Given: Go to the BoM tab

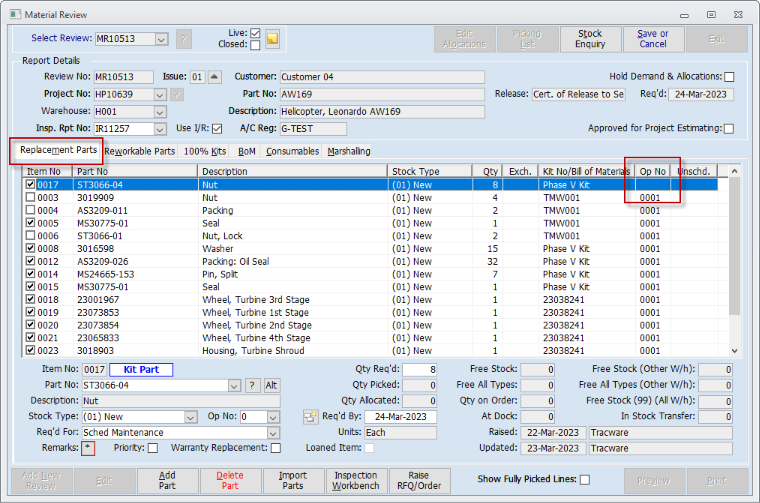Looking at the screenshot, I should (x=246, y=151).
